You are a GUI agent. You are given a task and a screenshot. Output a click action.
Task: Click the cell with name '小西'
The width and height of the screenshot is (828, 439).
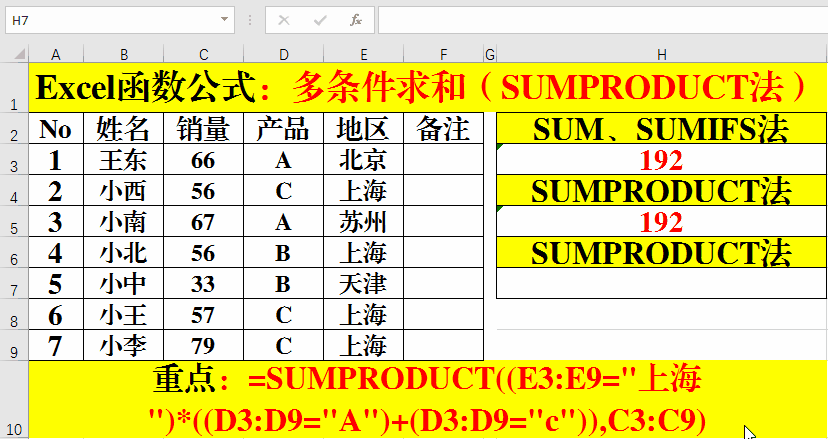tap(124, 191)
